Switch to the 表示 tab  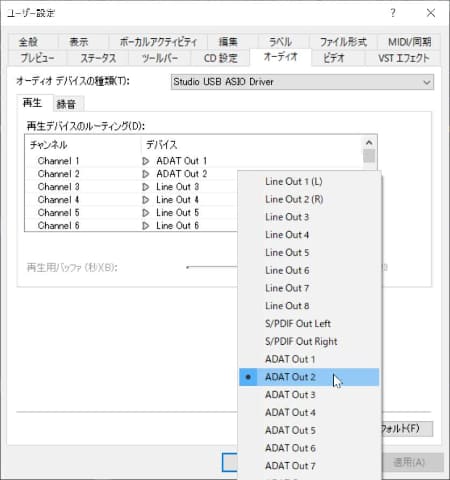(79, 42)
